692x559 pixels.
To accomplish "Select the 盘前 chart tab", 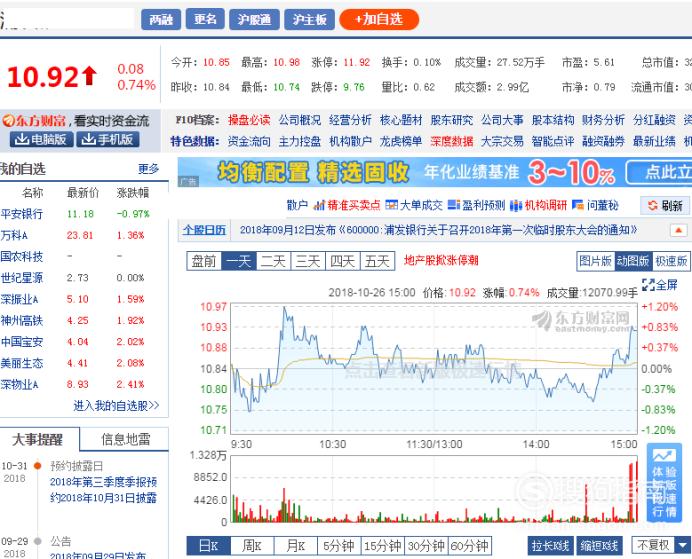I will [x=204, y=261].
